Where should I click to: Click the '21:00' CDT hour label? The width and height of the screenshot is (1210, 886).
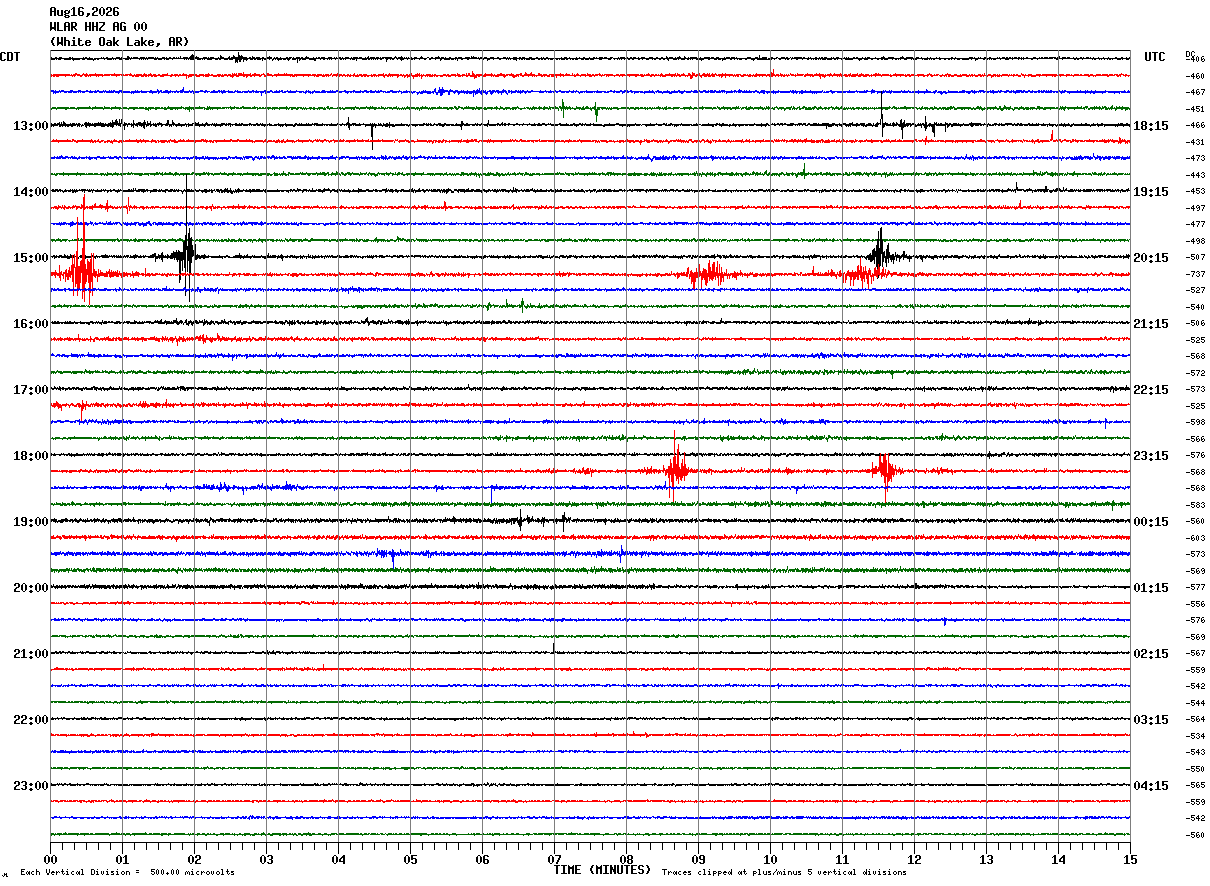pos(30,654)
